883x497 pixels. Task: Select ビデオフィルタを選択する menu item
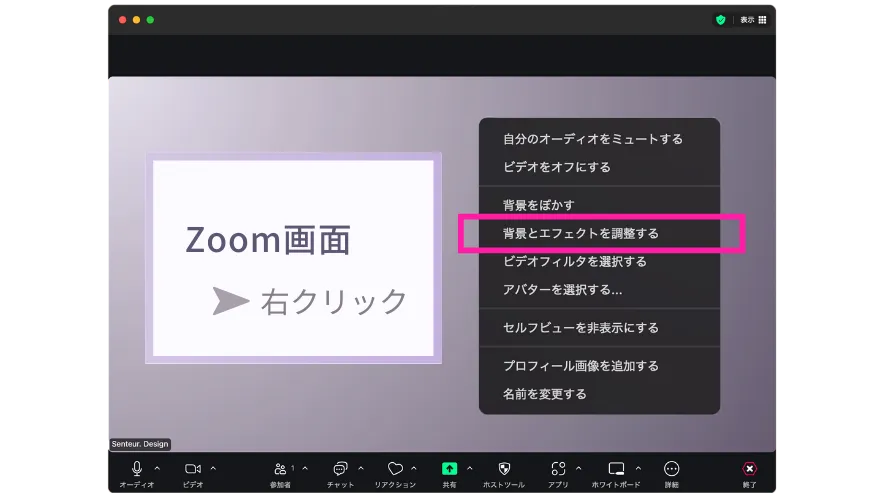pos(599,261)
